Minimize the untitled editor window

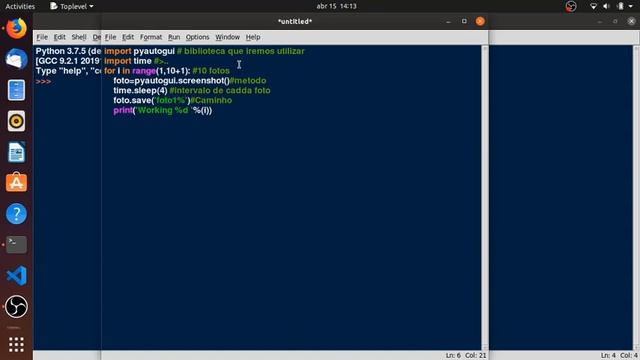(x=448, y=21)
